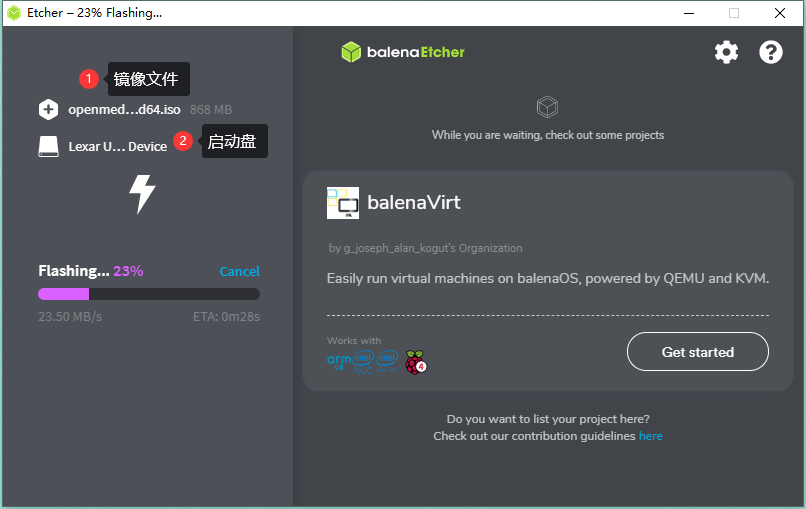Click the 23.50 MB/s speed readout
Screen dimensions: 806x509
(x=70, y=317)
